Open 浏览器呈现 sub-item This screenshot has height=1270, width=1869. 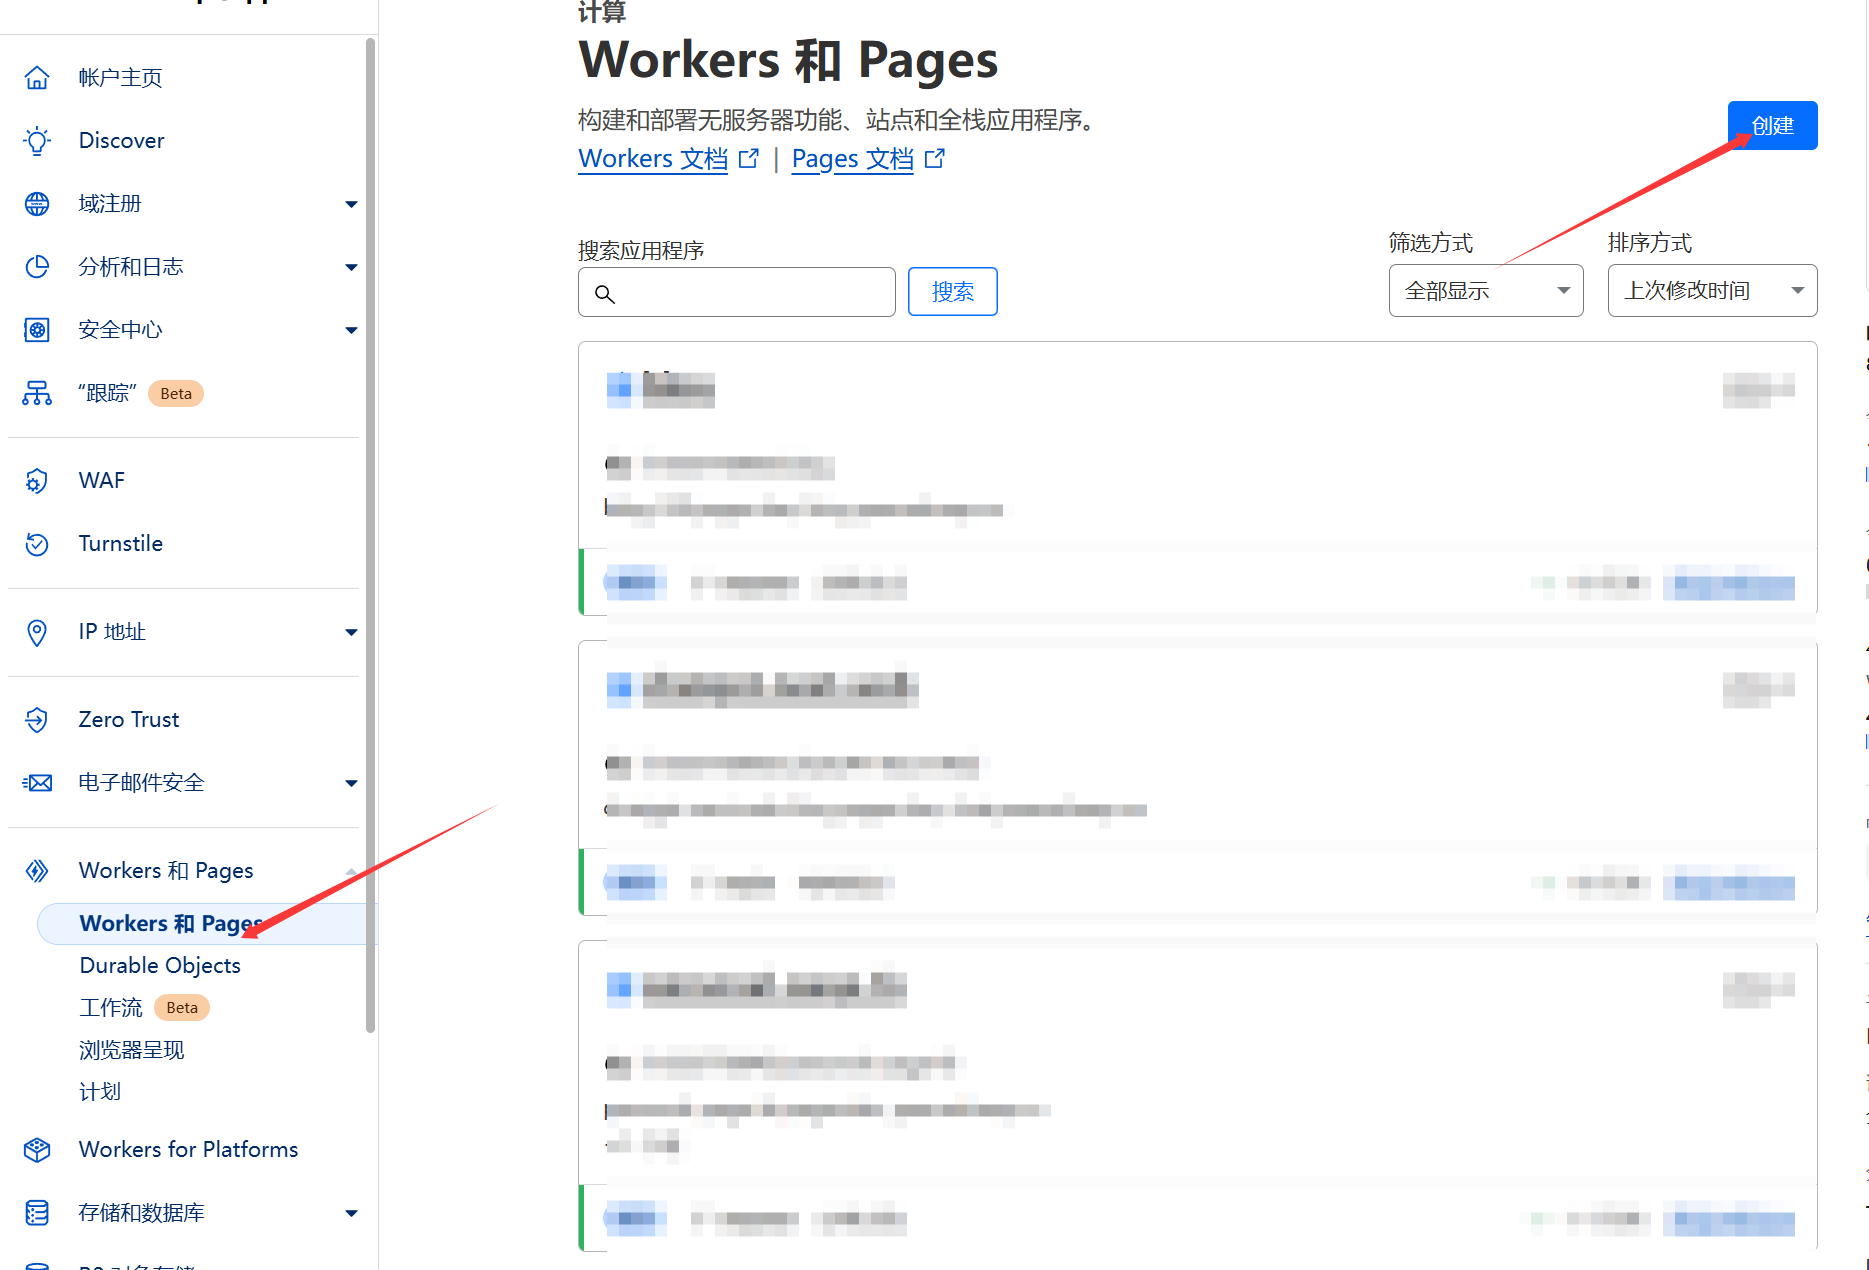132,1050
